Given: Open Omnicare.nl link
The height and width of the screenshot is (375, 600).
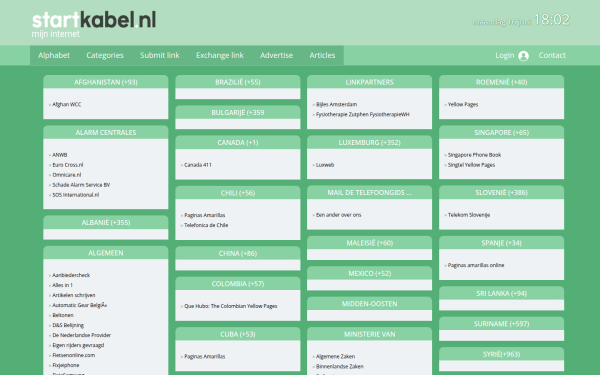Looking at the screenshot, I should [x=67, y=175].
